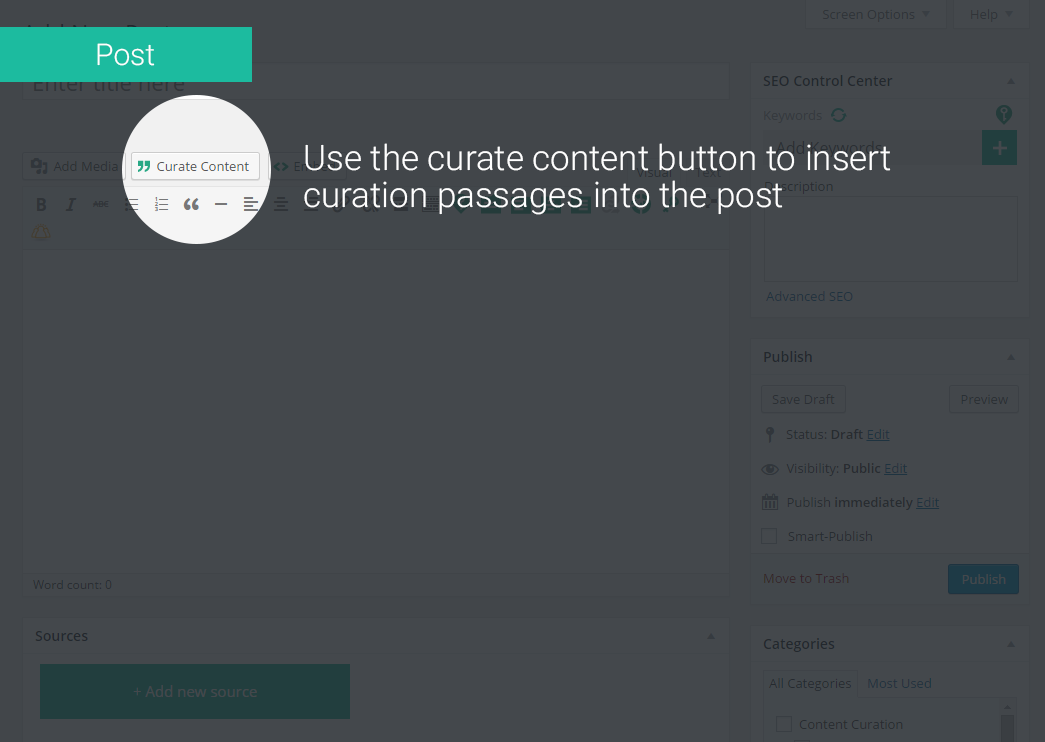Edit the Publish immediately schedule
The width and height of the screenshot is (1045, 742).
(x=927, y=503)
